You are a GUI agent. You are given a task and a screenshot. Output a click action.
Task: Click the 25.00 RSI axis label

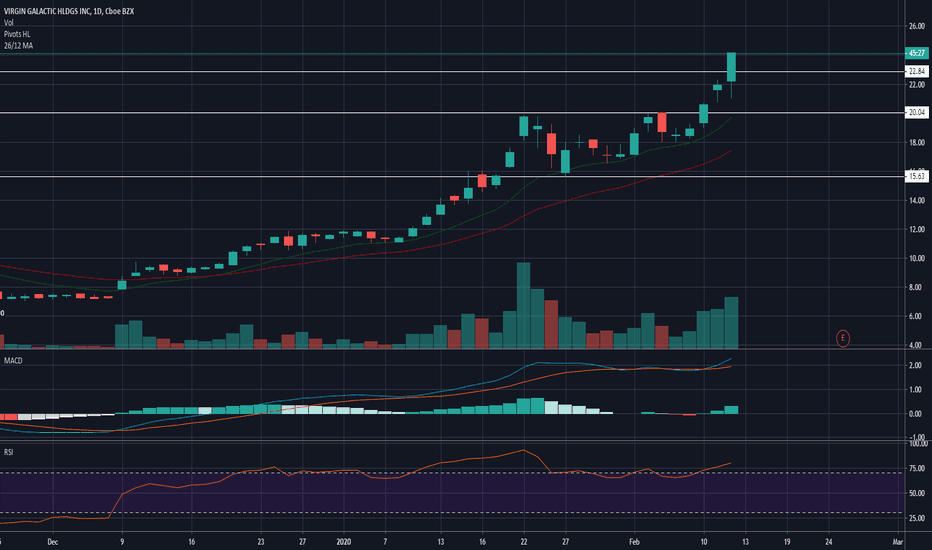pos(918,518)
